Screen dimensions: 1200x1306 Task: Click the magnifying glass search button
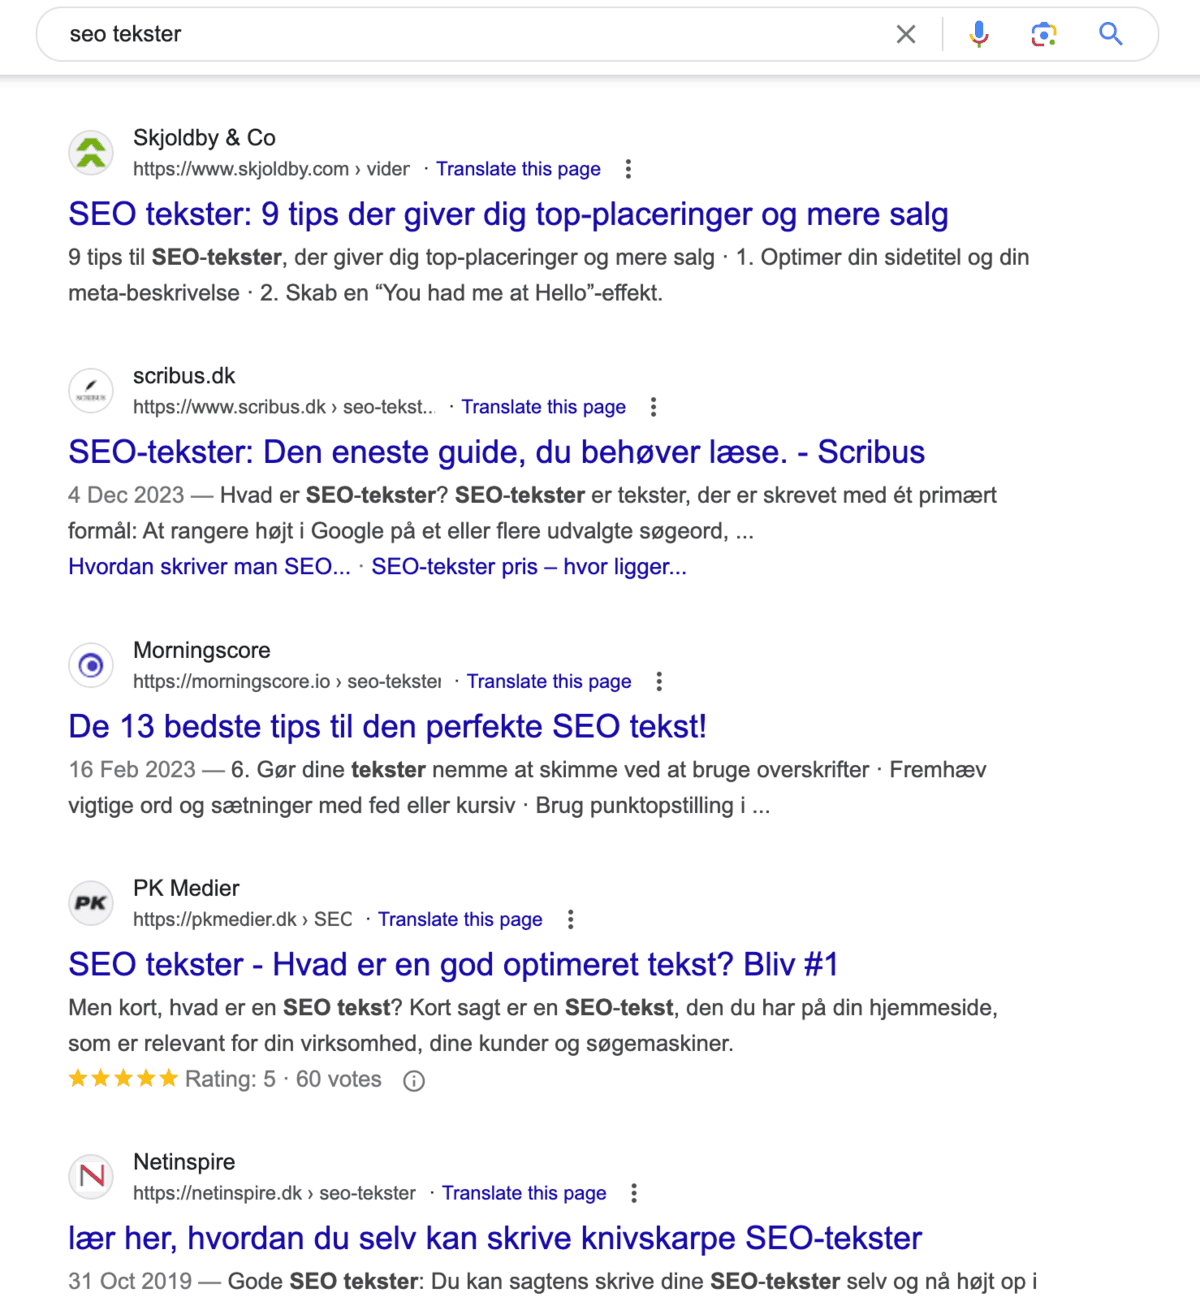pos(1110,35)
